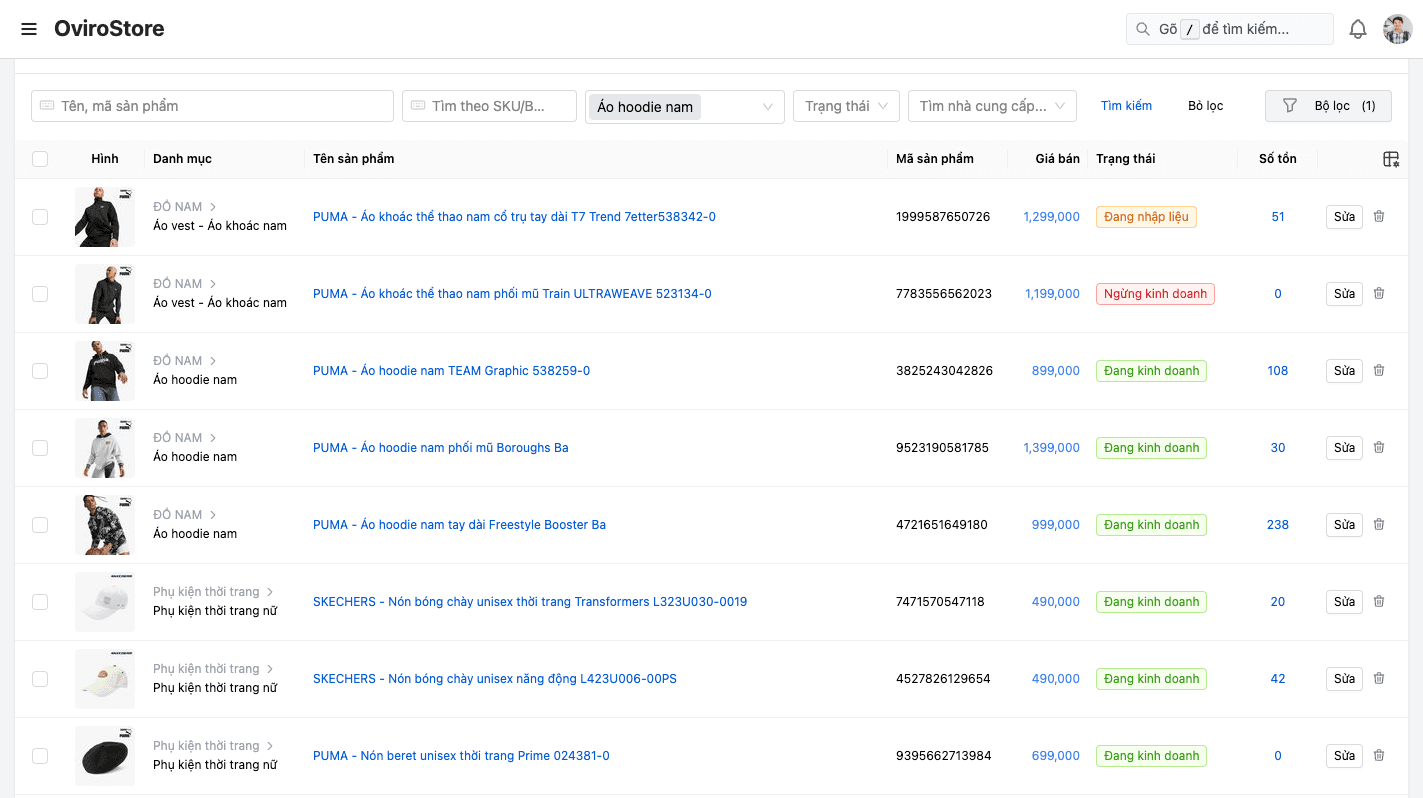Open the Trạng thái status dropdown
Viewport: 1423px width, 798px height.
coord(846,106)
